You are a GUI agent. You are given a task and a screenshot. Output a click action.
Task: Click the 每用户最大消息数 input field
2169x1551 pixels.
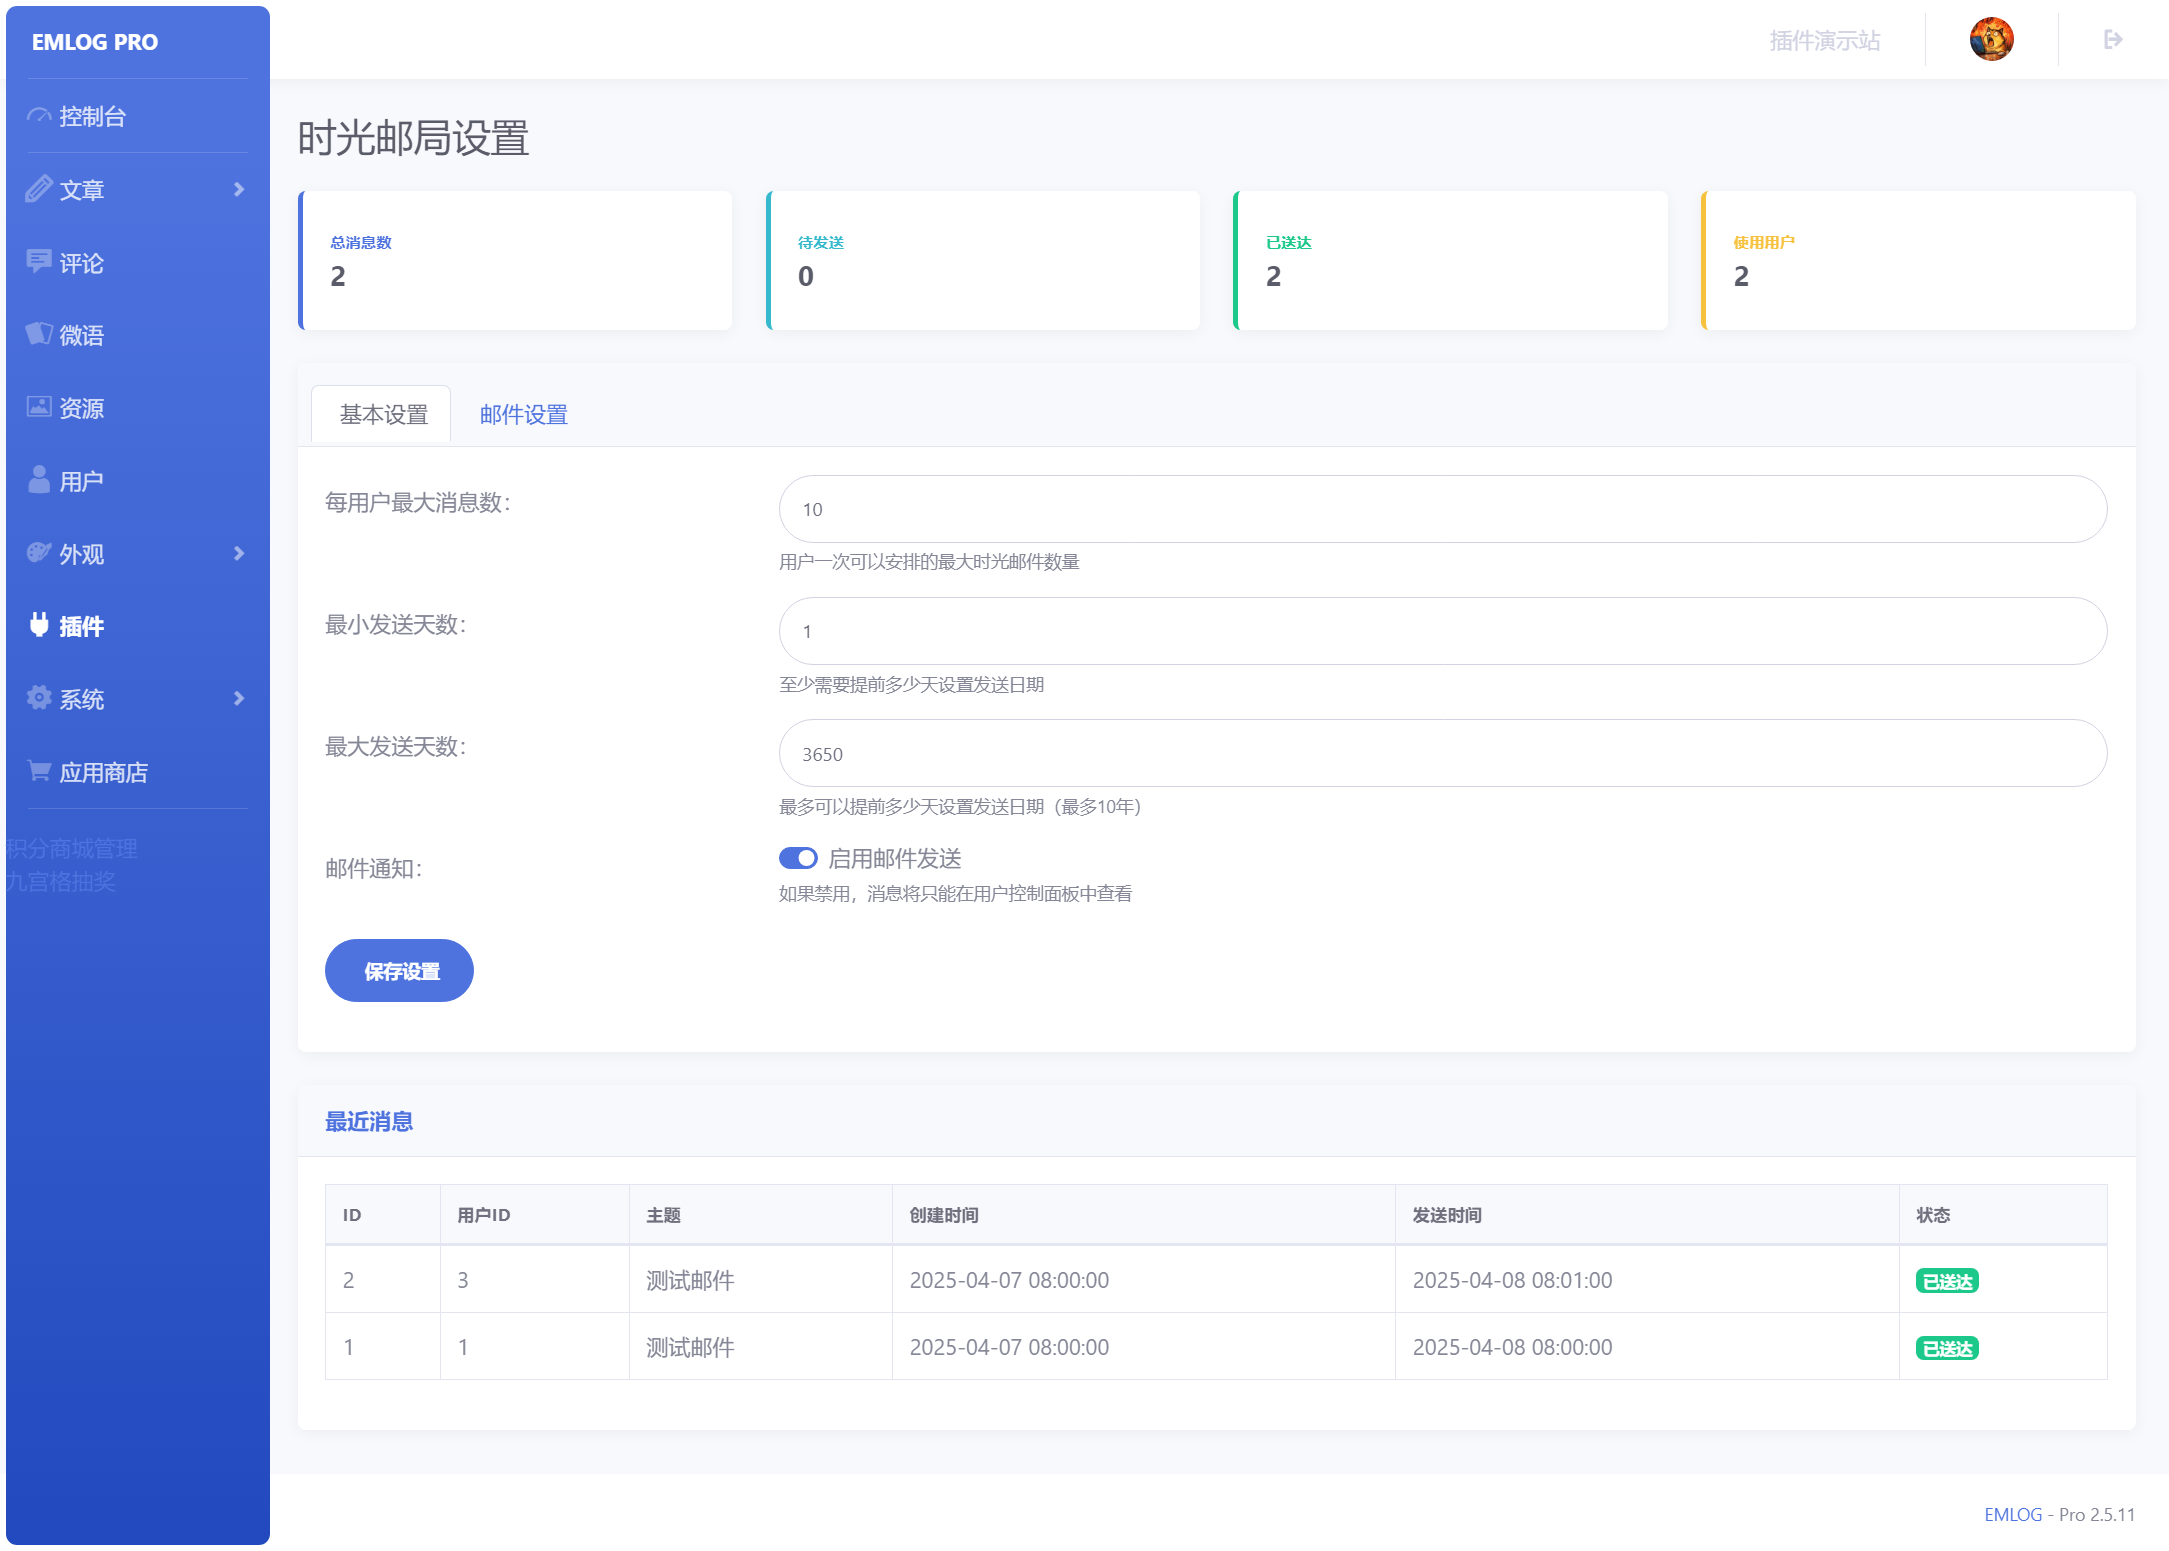(1443, 509)
